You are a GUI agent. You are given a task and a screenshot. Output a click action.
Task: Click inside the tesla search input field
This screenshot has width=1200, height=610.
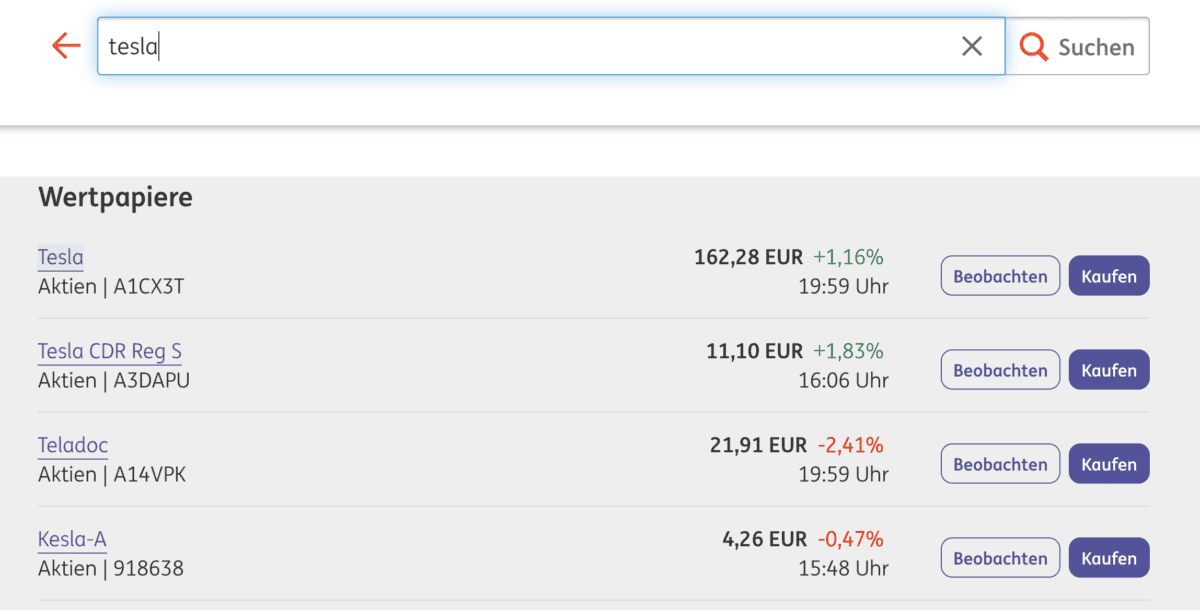(x=400, y=45)
